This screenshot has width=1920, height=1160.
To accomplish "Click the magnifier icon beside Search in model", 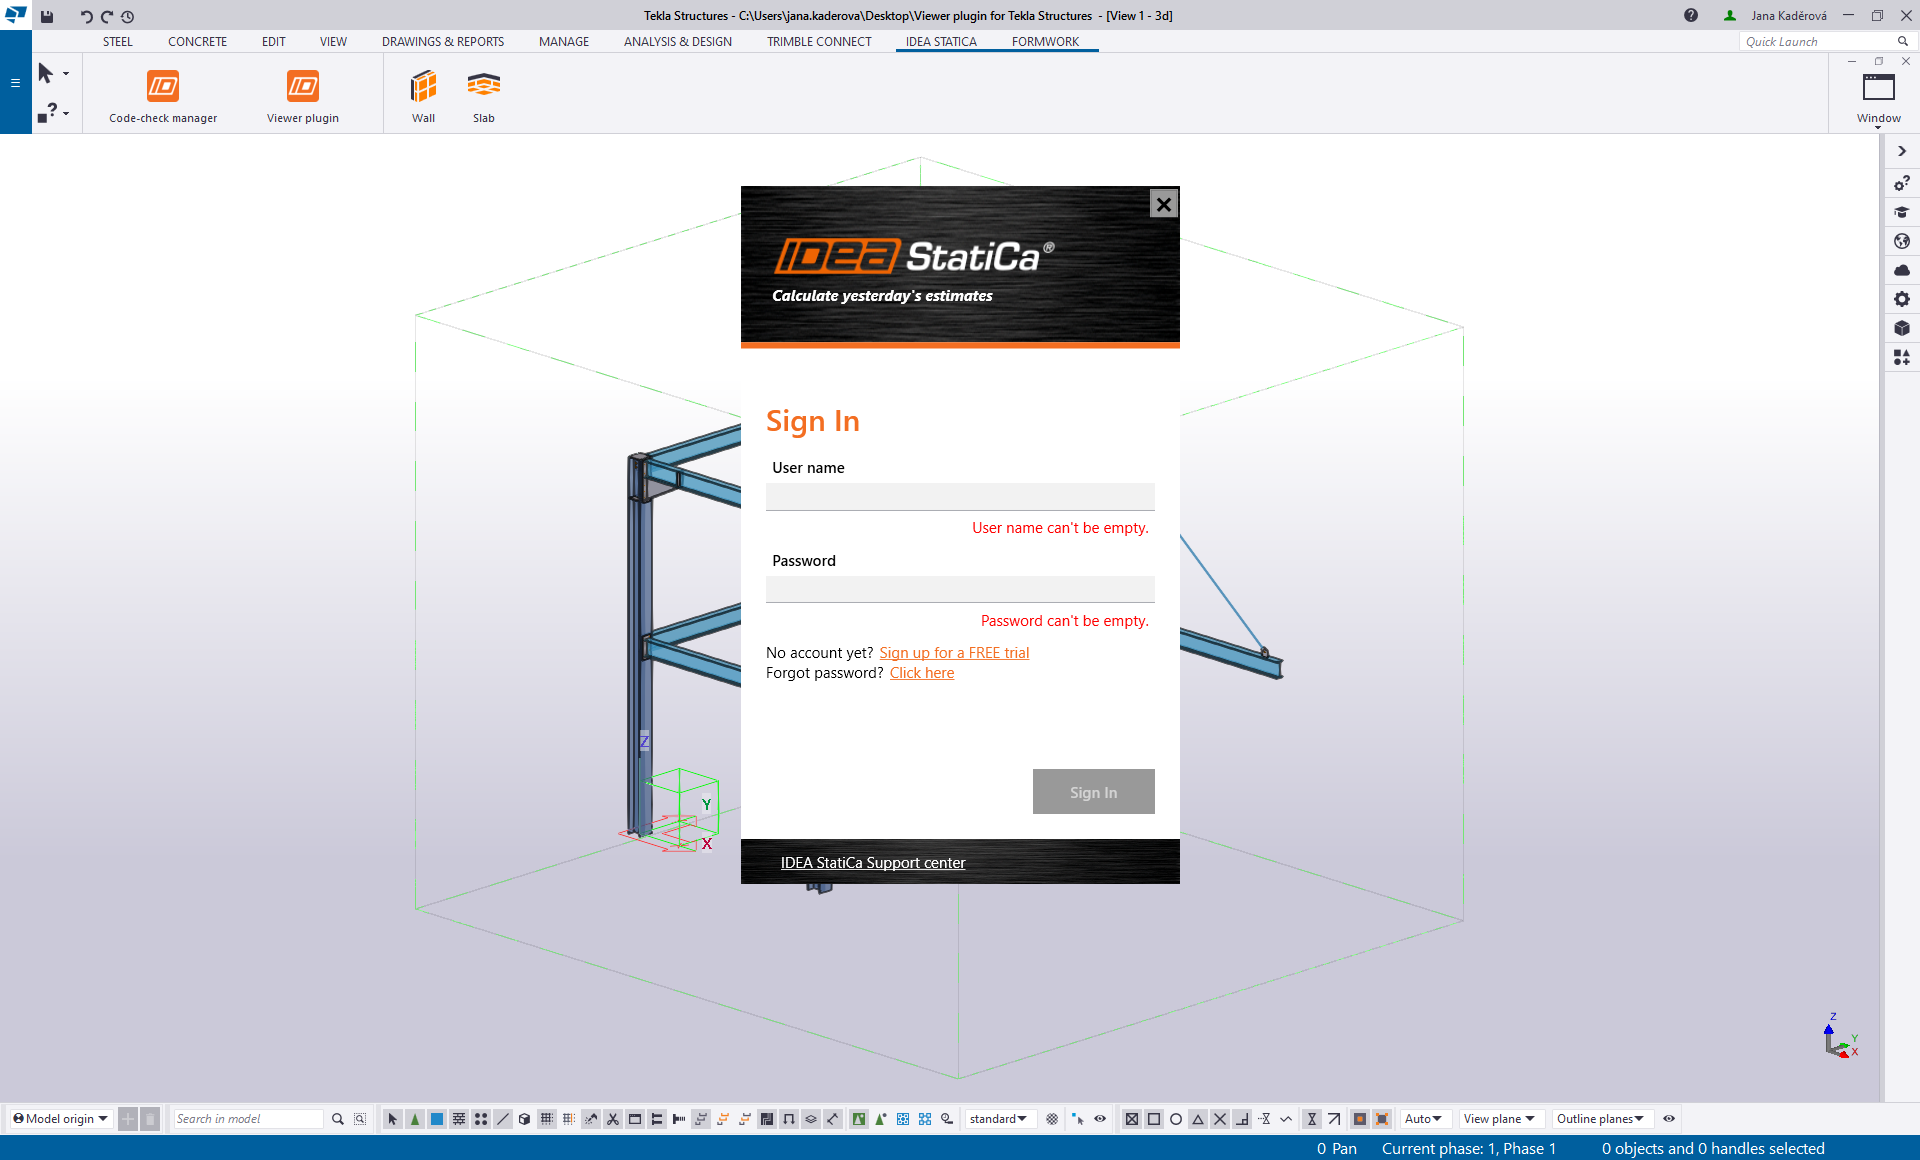I will pos(338,1119).
